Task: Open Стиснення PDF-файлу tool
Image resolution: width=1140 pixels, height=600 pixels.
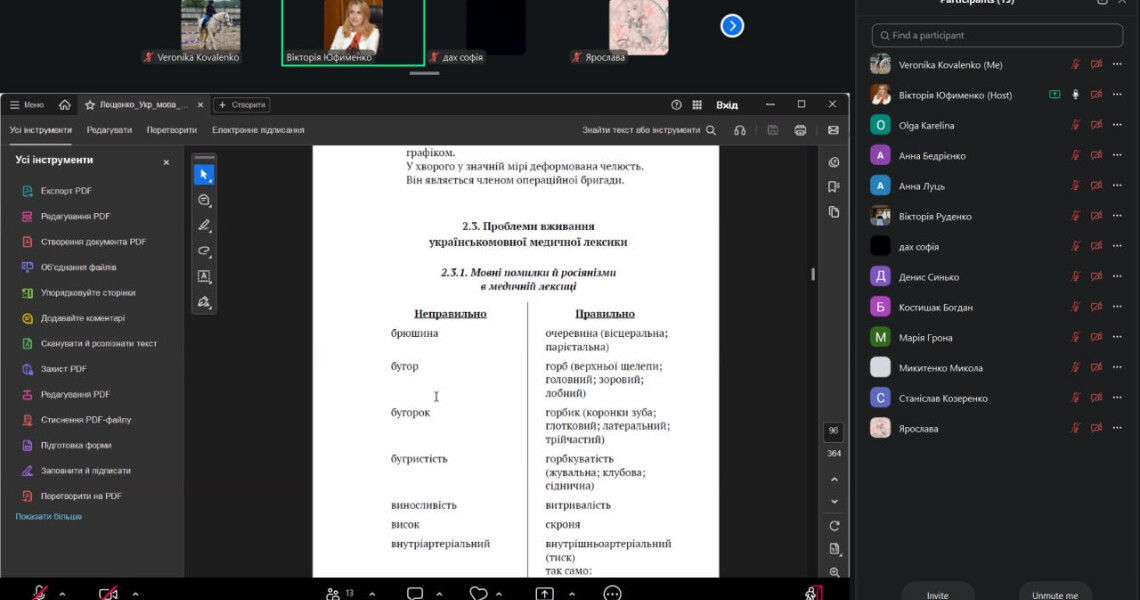Action: (x=86, y=420)
